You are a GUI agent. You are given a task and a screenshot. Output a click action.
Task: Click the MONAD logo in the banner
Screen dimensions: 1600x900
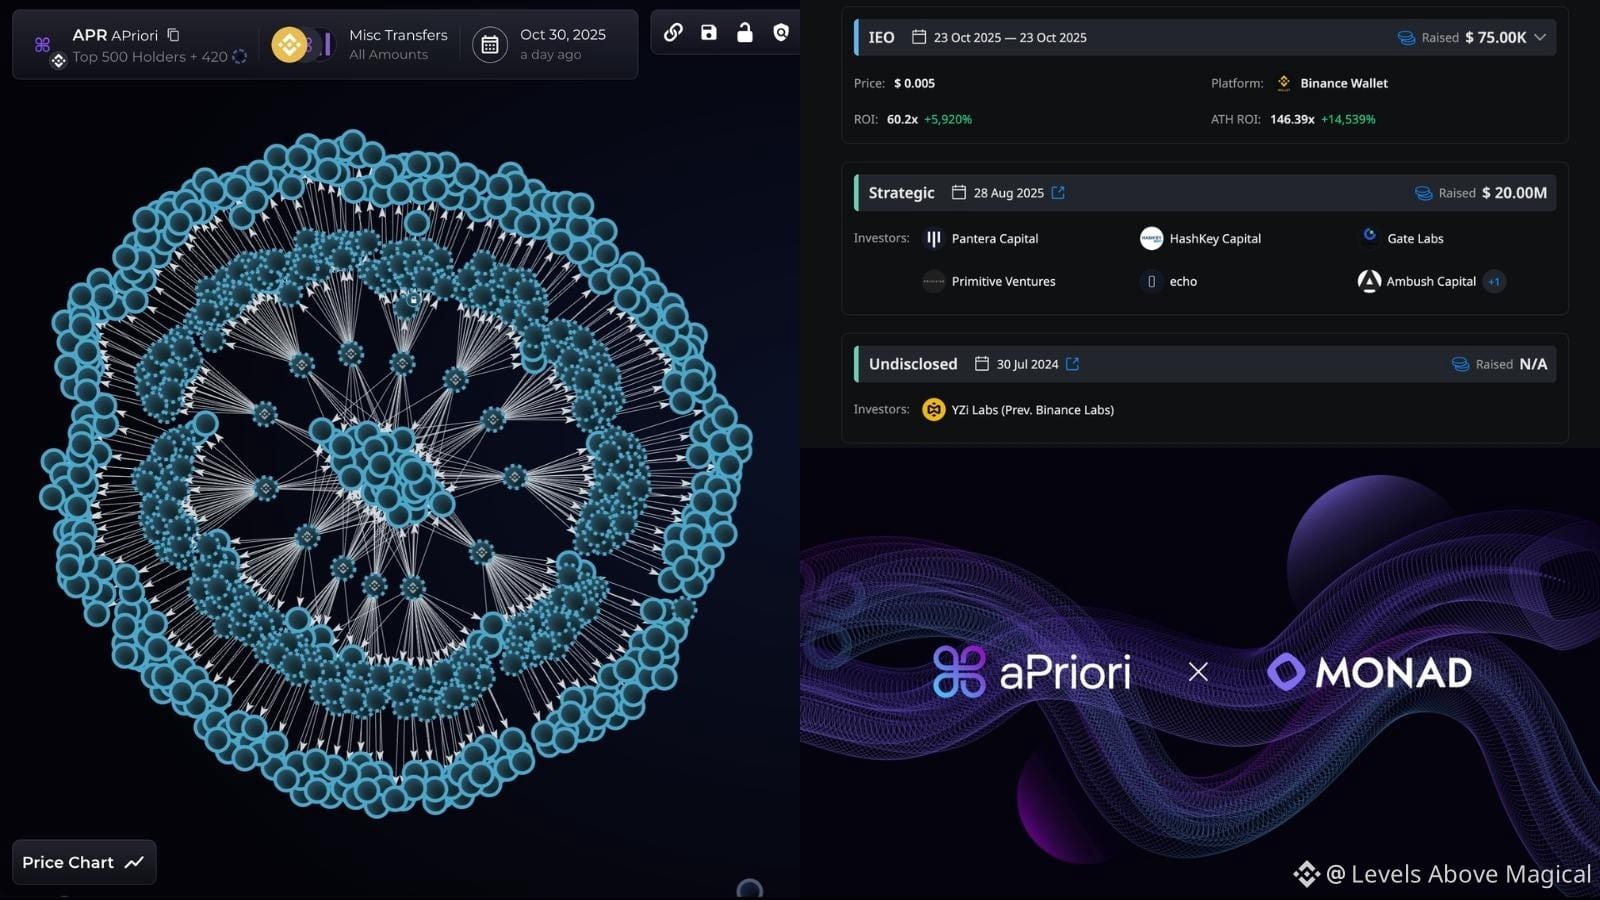[1369, 672]
